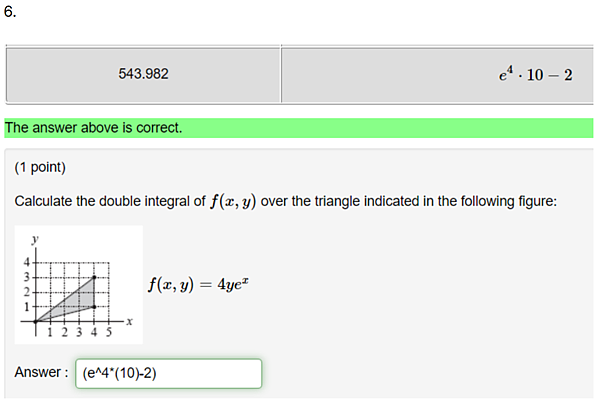The height and width of the screenshot is (406, 600).
Task: Click the x axis label in figure
Action: click(129, 321)
